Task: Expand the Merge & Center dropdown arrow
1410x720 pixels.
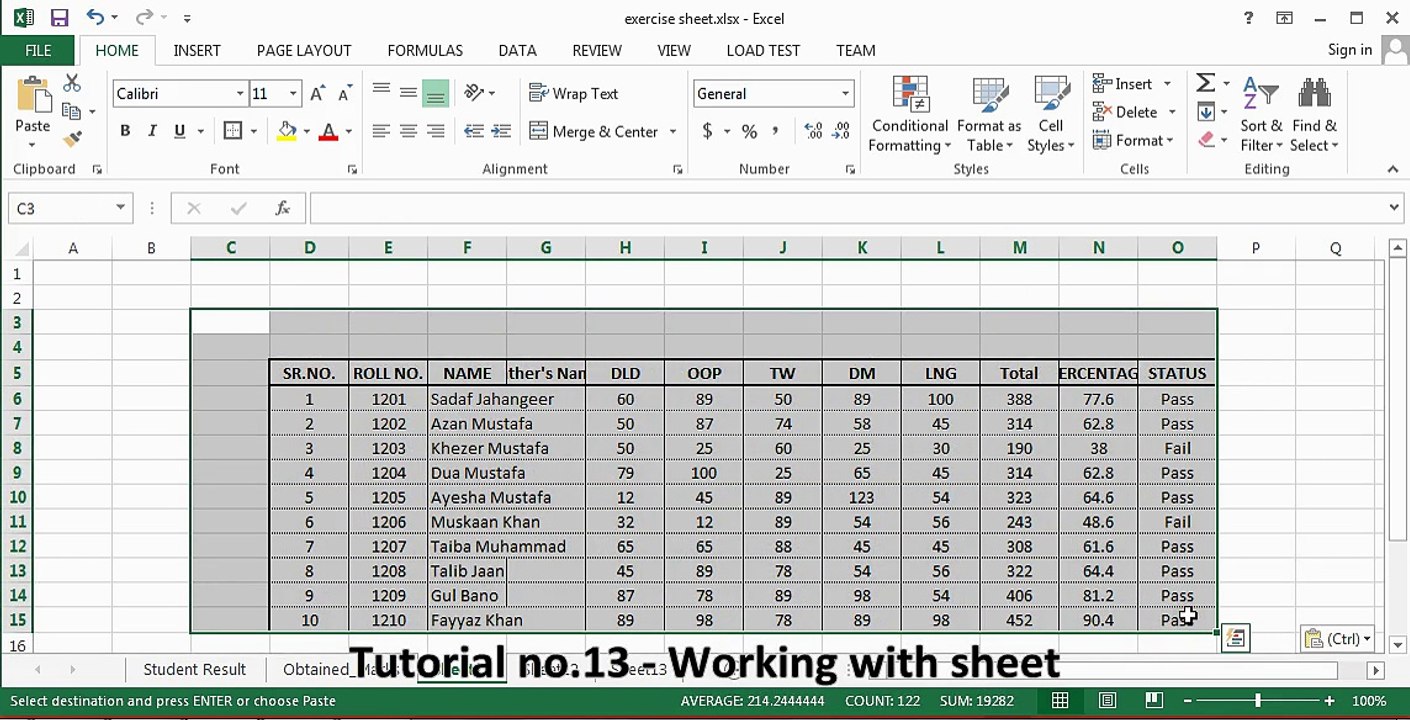Action: click(673, 131)
